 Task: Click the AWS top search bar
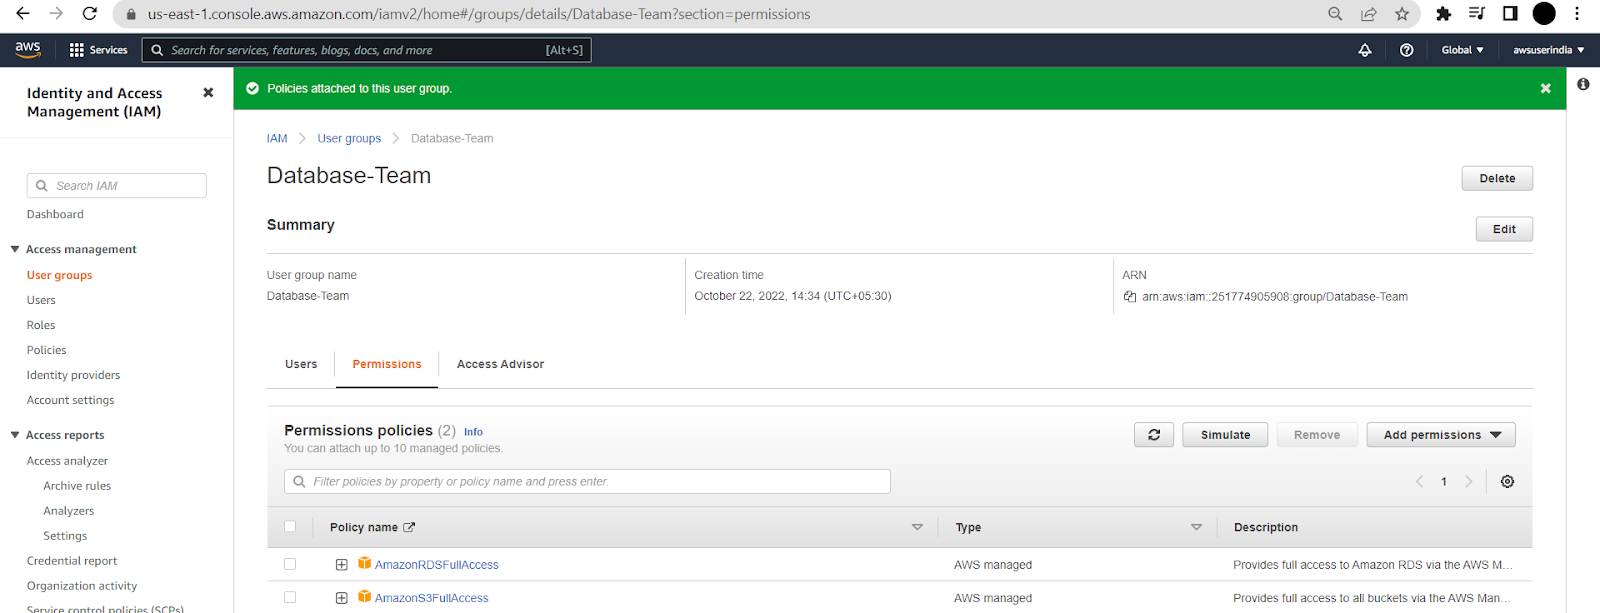(x=366, y=50)
